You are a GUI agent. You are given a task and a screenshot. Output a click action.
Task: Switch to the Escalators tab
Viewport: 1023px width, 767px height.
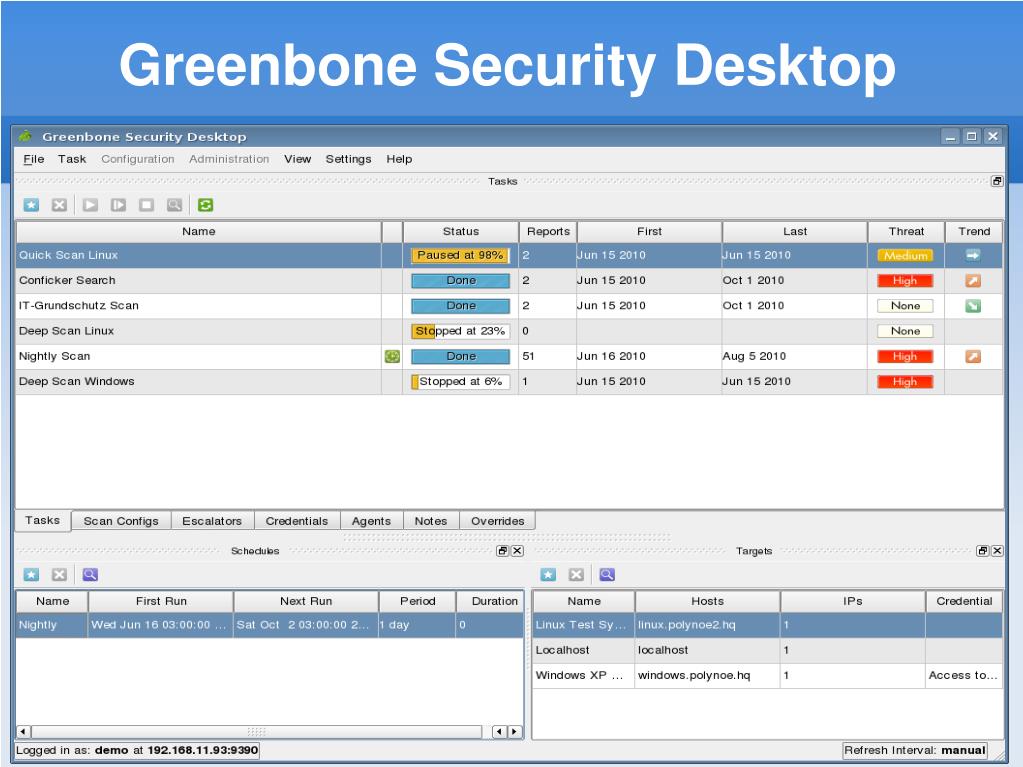coord(212,521)
